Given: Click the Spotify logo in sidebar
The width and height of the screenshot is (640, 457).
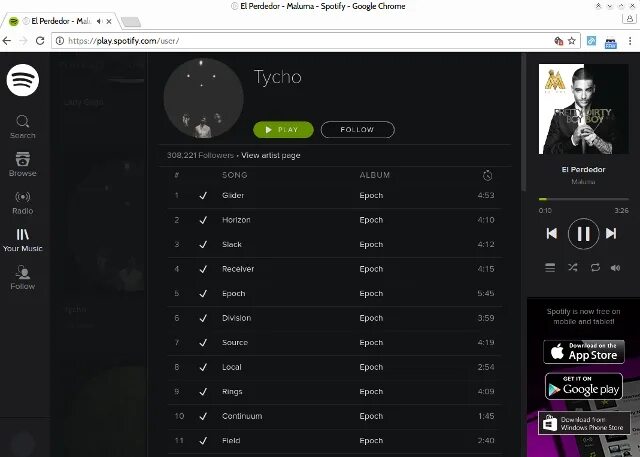Looking at the screenshot, I should 23,80.
